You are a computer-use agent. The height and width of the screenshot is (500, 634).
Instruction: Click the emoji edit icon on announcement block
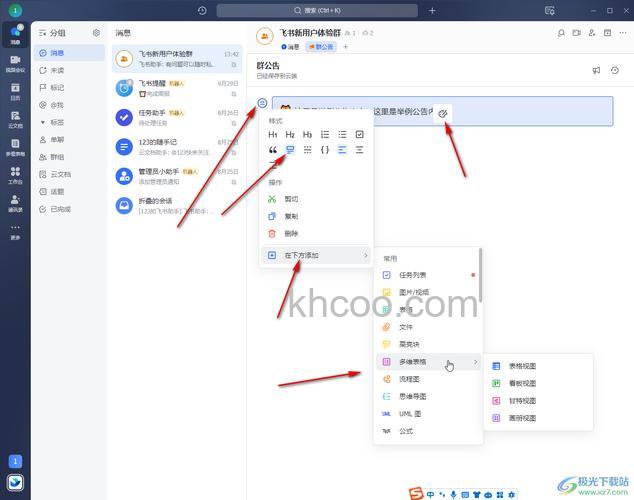click(x=443, y=114)
